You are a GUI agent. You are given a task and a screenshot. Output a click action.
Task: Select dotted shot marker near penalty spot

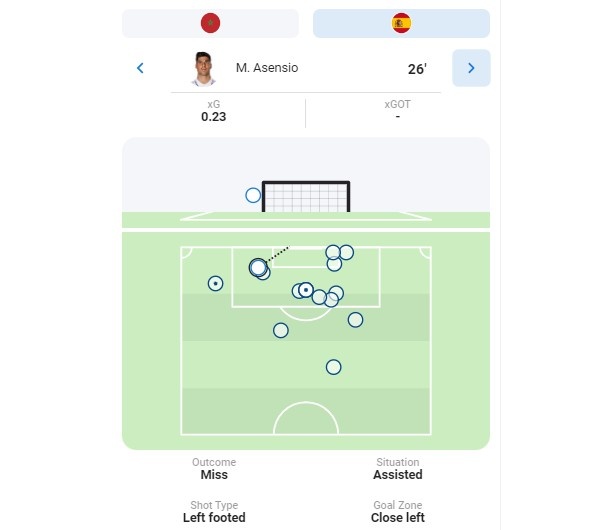tap(306, 290)
